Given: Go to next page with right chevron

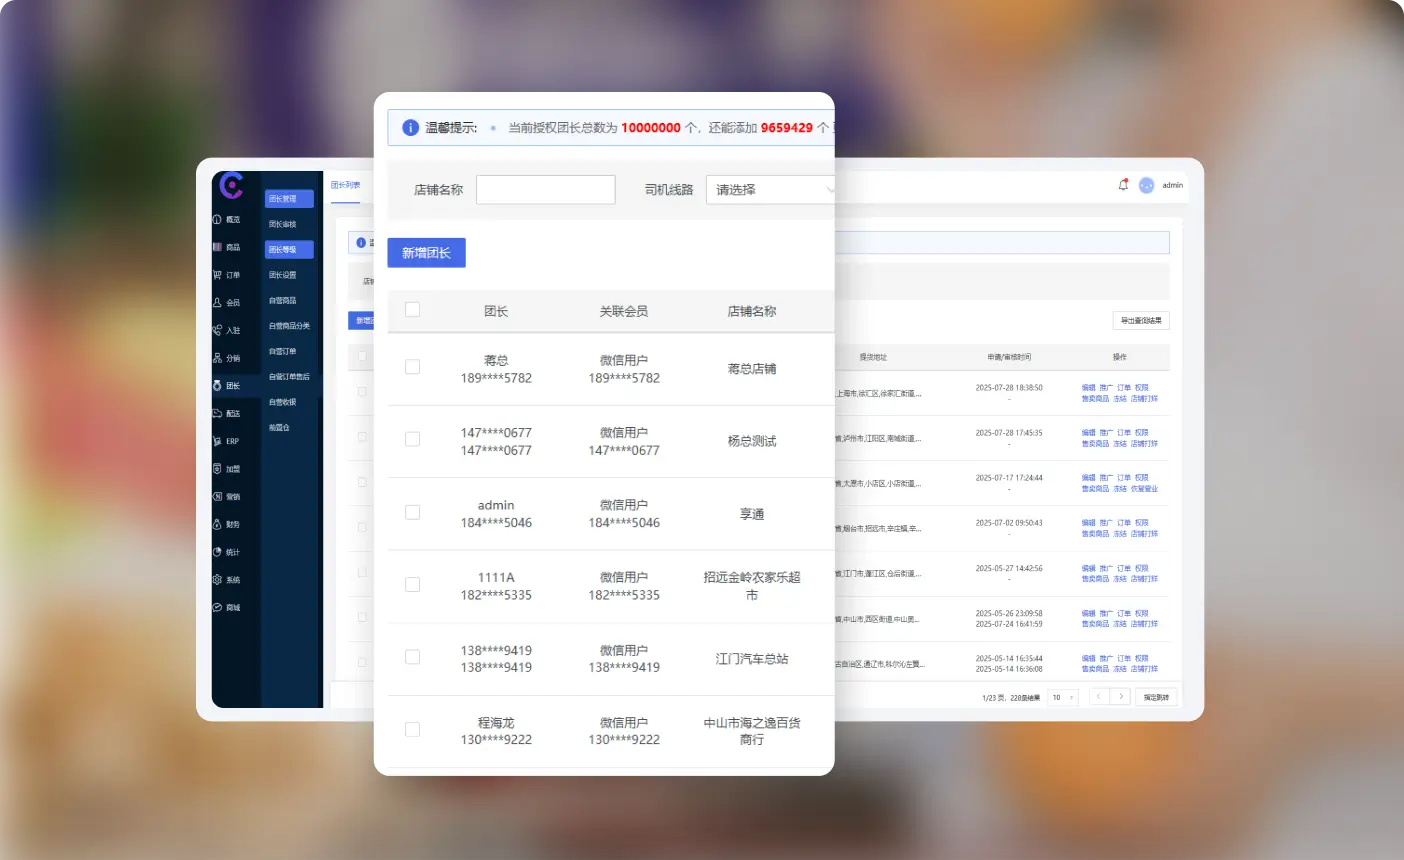Looking at the screenshot, I should (x=1120, y=697).
